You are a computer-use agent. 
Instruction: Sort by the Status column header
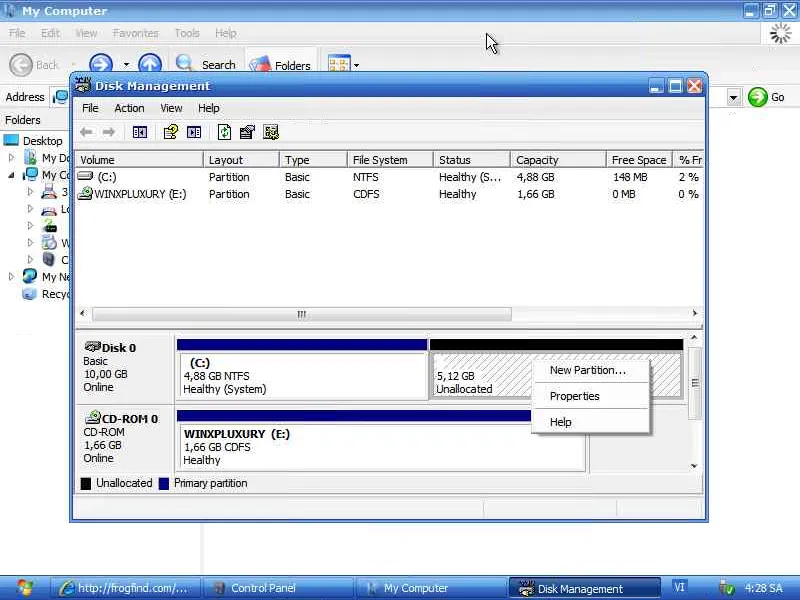pyautogui.click(x=472, y=160)
